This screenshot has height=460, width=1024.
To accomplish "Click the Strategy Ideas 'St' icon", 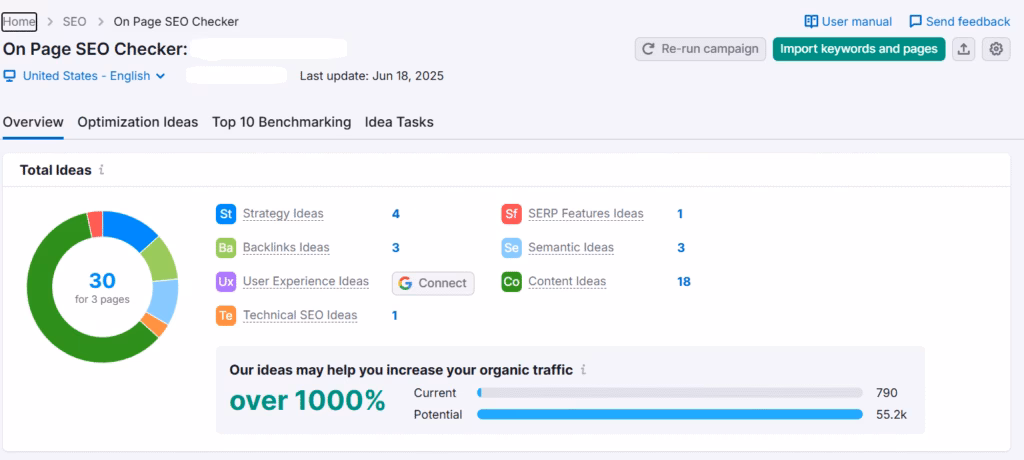I will pyautogui.click(x=226, y=214).
